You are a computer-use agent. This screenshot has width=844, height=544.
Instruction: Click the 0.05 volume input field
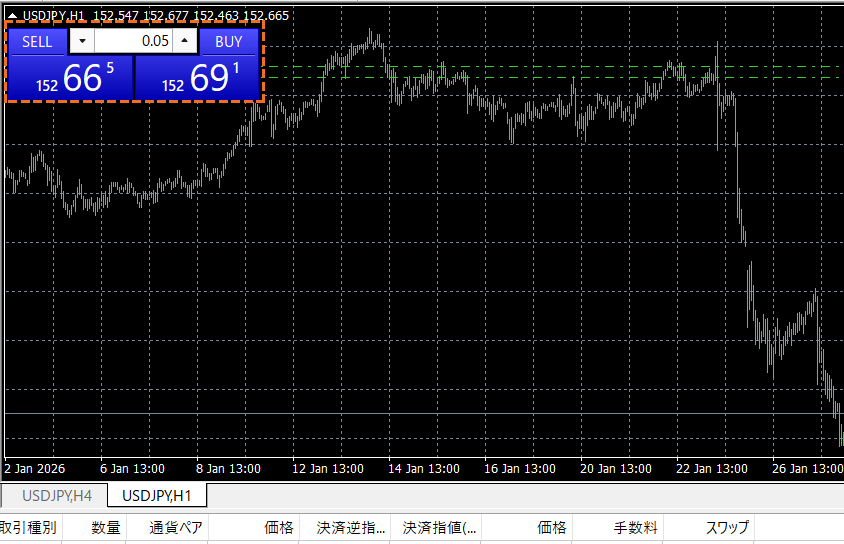133,42
